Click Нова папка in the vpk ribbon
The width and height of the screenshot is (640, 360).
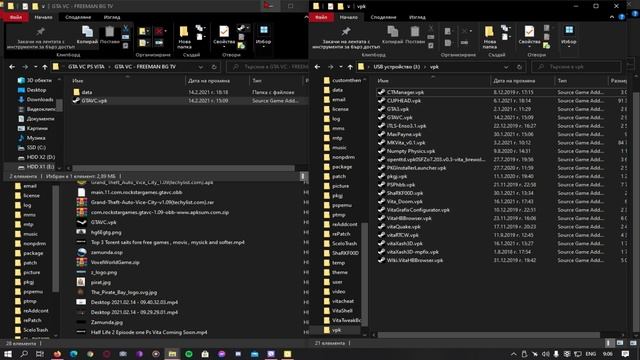tap(489, 37)
